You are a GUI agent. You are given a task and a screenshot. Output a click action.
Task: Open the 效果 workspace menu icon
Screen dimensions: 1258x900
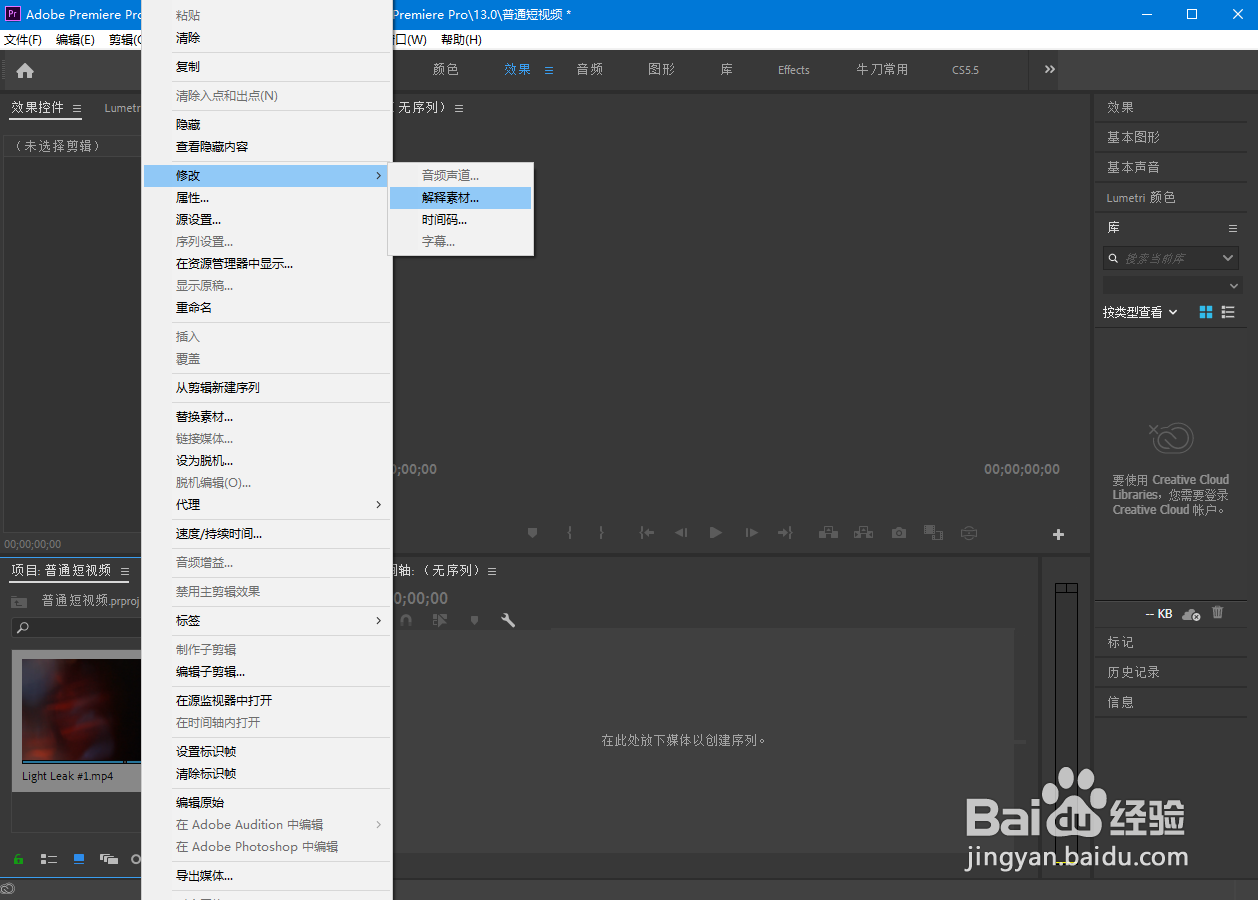(x=549, y=70)
